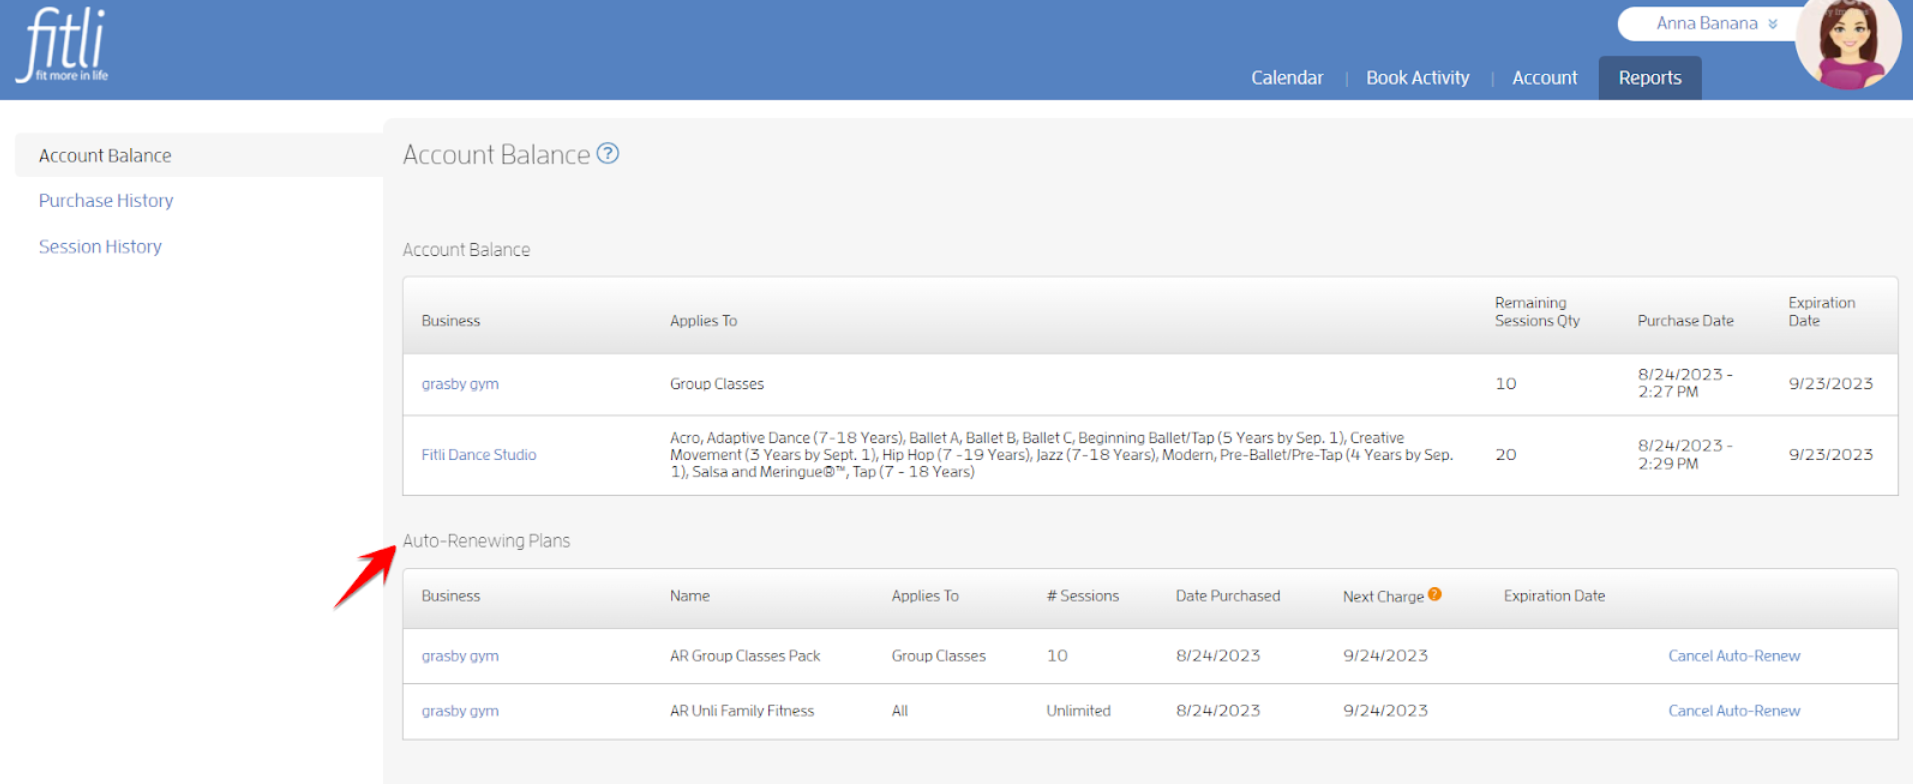Click the 'Account Balance' page title
1913x784 pixels.
[496, 155]
